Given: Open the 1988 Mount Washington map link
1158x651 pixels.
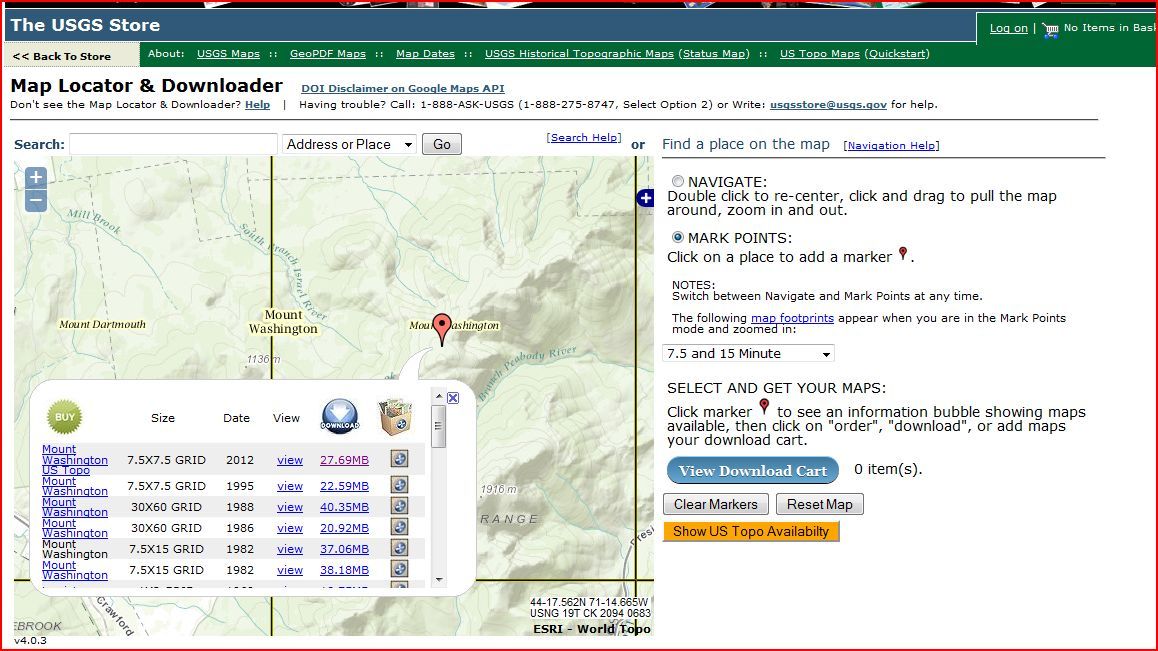Looking at the screenshot, I should tap(75, 507).
